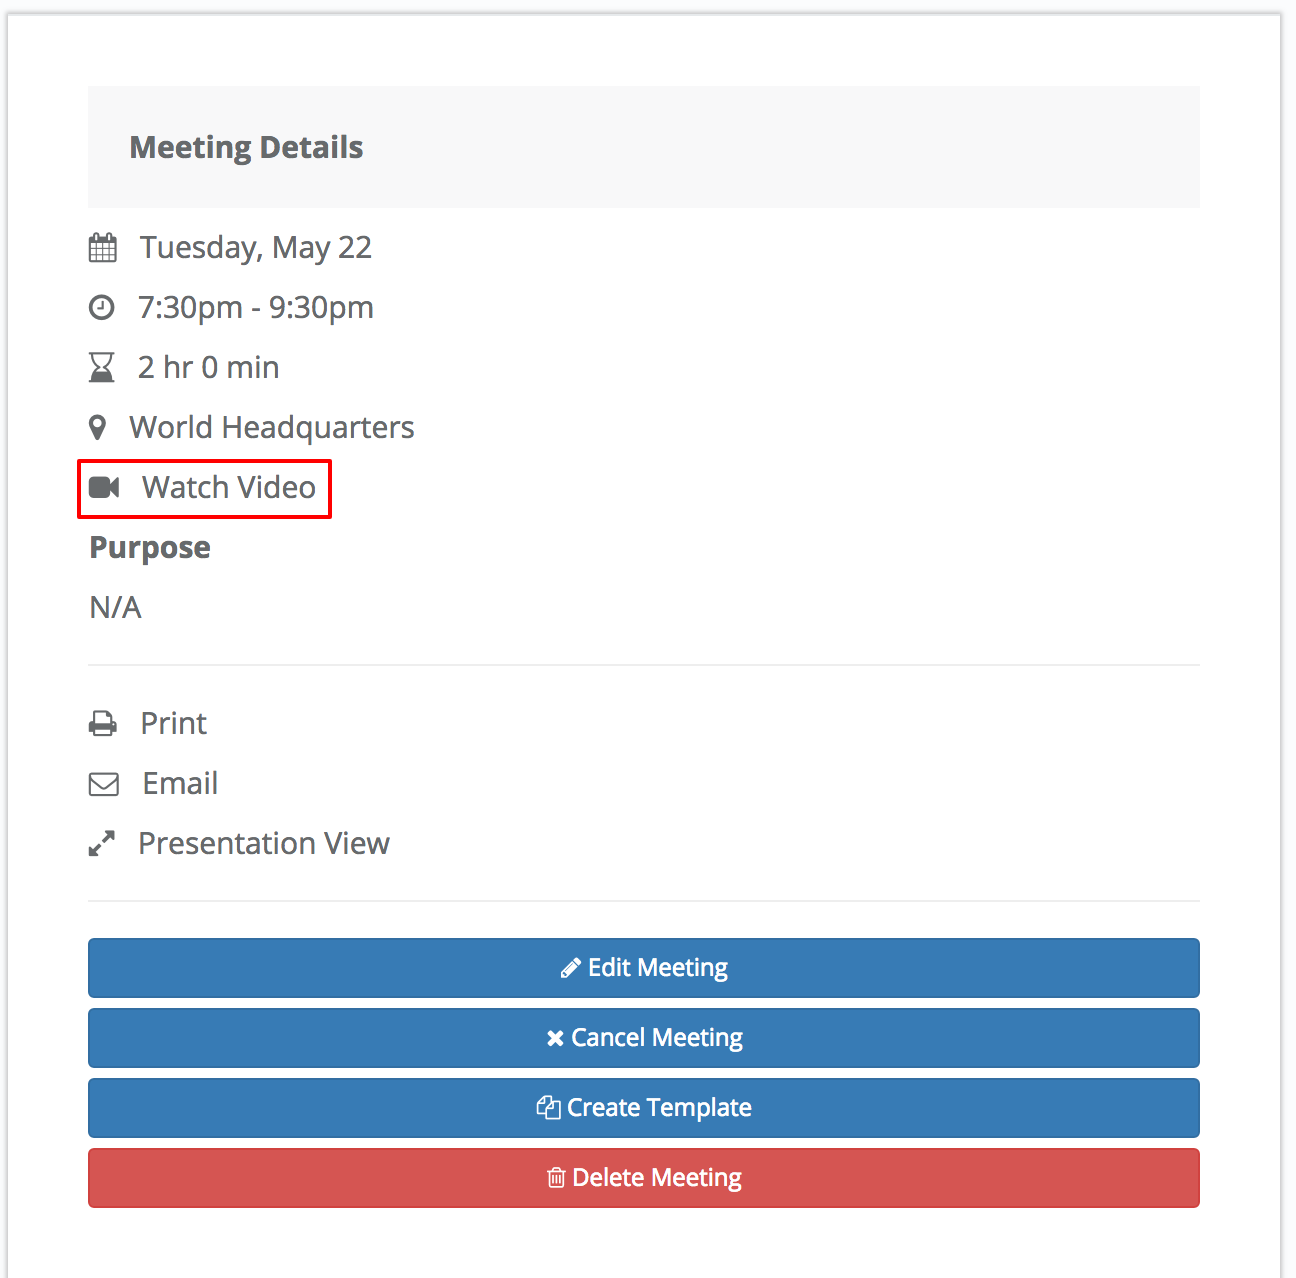Click the 7:30pm - 9:30pm time text
This screenshot has height=1278, width=1296.
[x=256, y=307]
